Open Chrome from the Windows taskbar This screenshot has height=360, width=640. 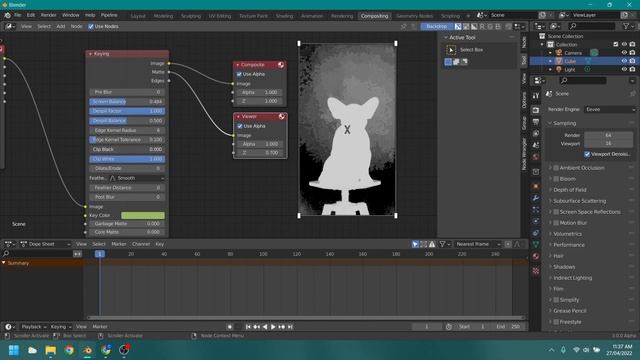(x=69, y=350)
